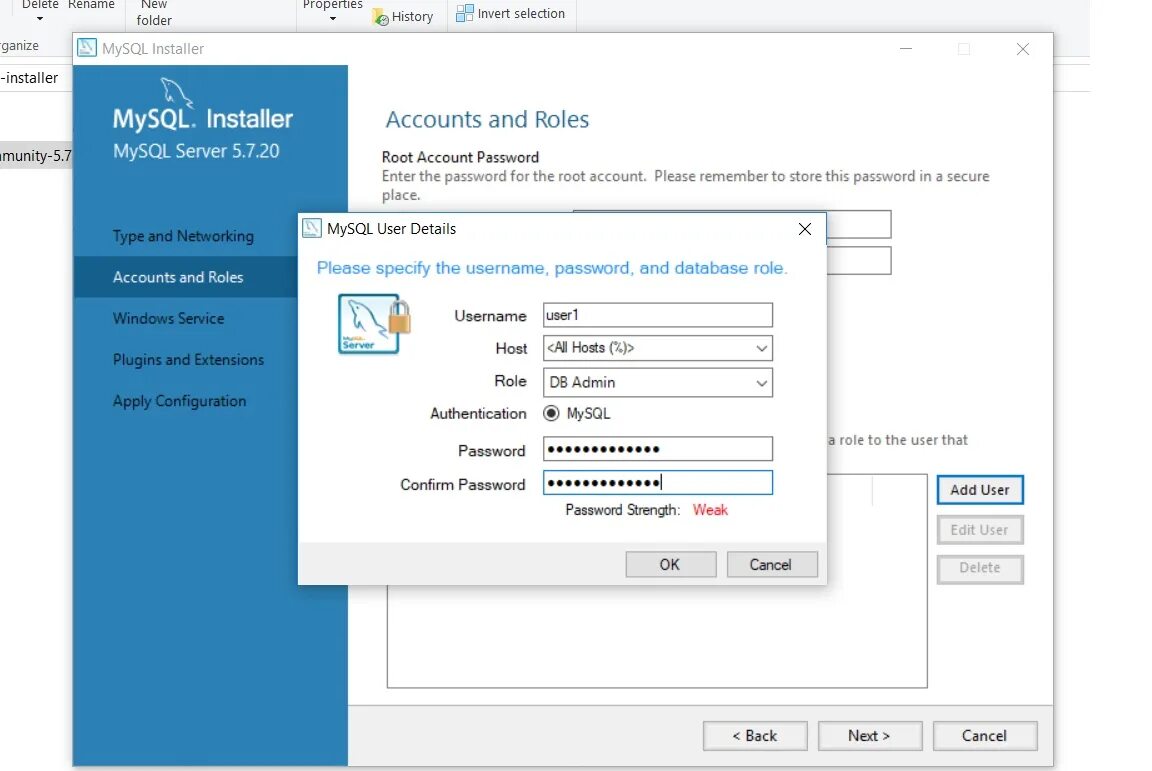The width and height of the screenshot is (1152, 771).
Task: Go to the Windows Service step
Action: [x=168, y=318]
